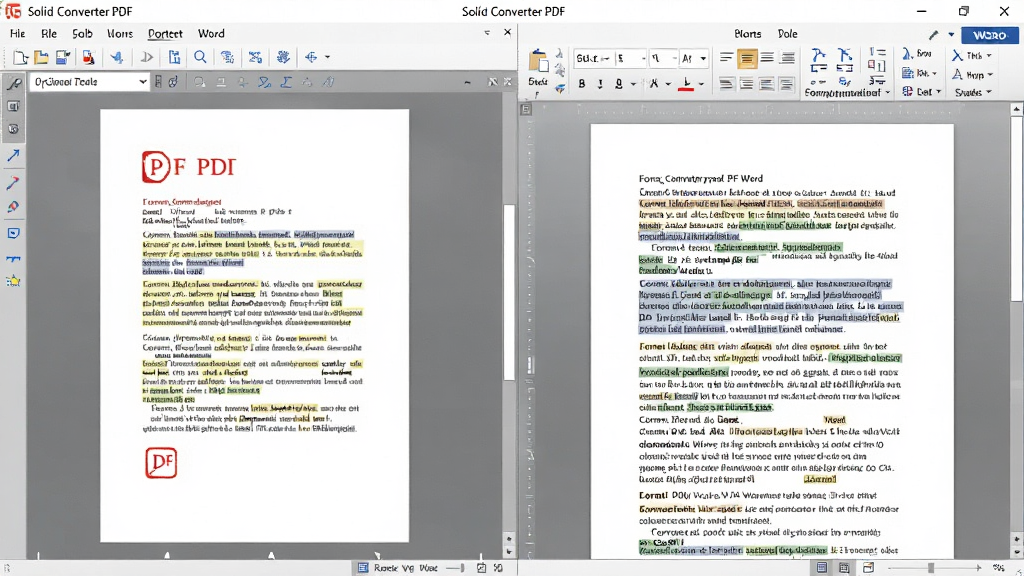Image resolution: width=1024 pixels, height=576 pixels.
Task: Open the tools combo box in left pane
Action: tap(89, 82)
